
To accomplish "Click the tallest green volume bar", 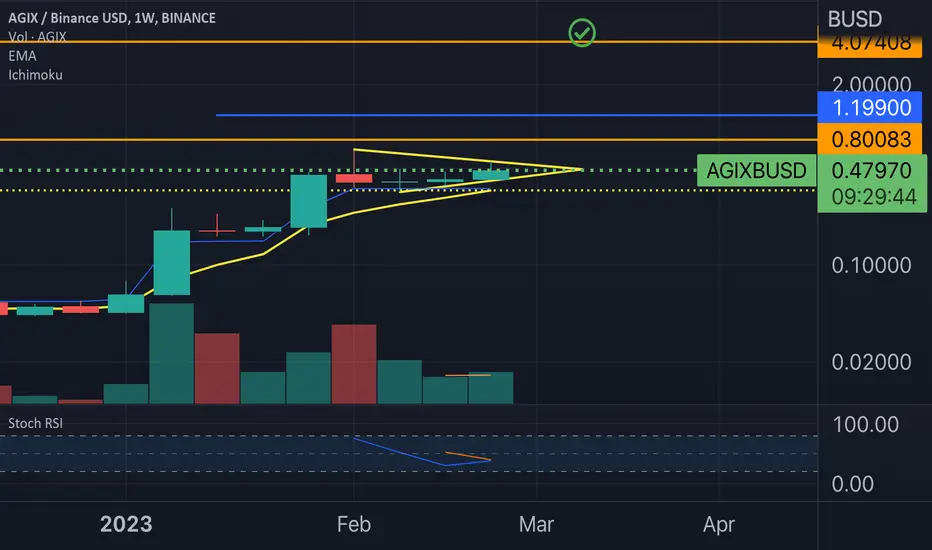I will point(171,354).
